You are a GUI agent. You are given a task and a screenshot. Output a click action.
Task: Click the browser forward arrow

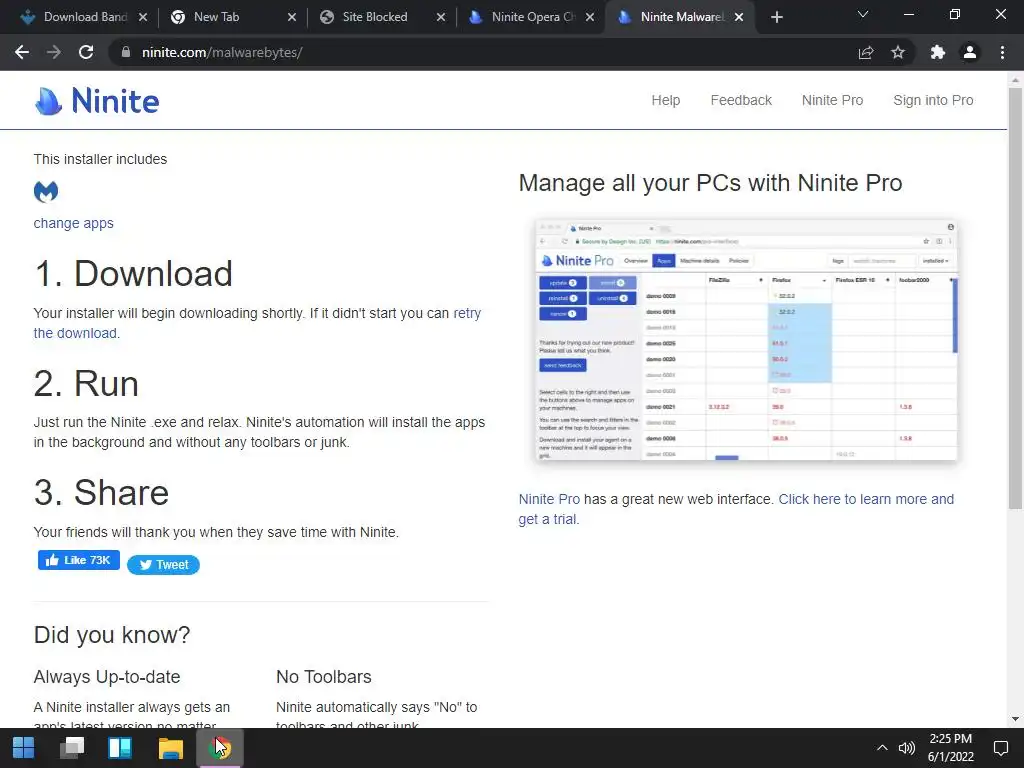(54, 52)
